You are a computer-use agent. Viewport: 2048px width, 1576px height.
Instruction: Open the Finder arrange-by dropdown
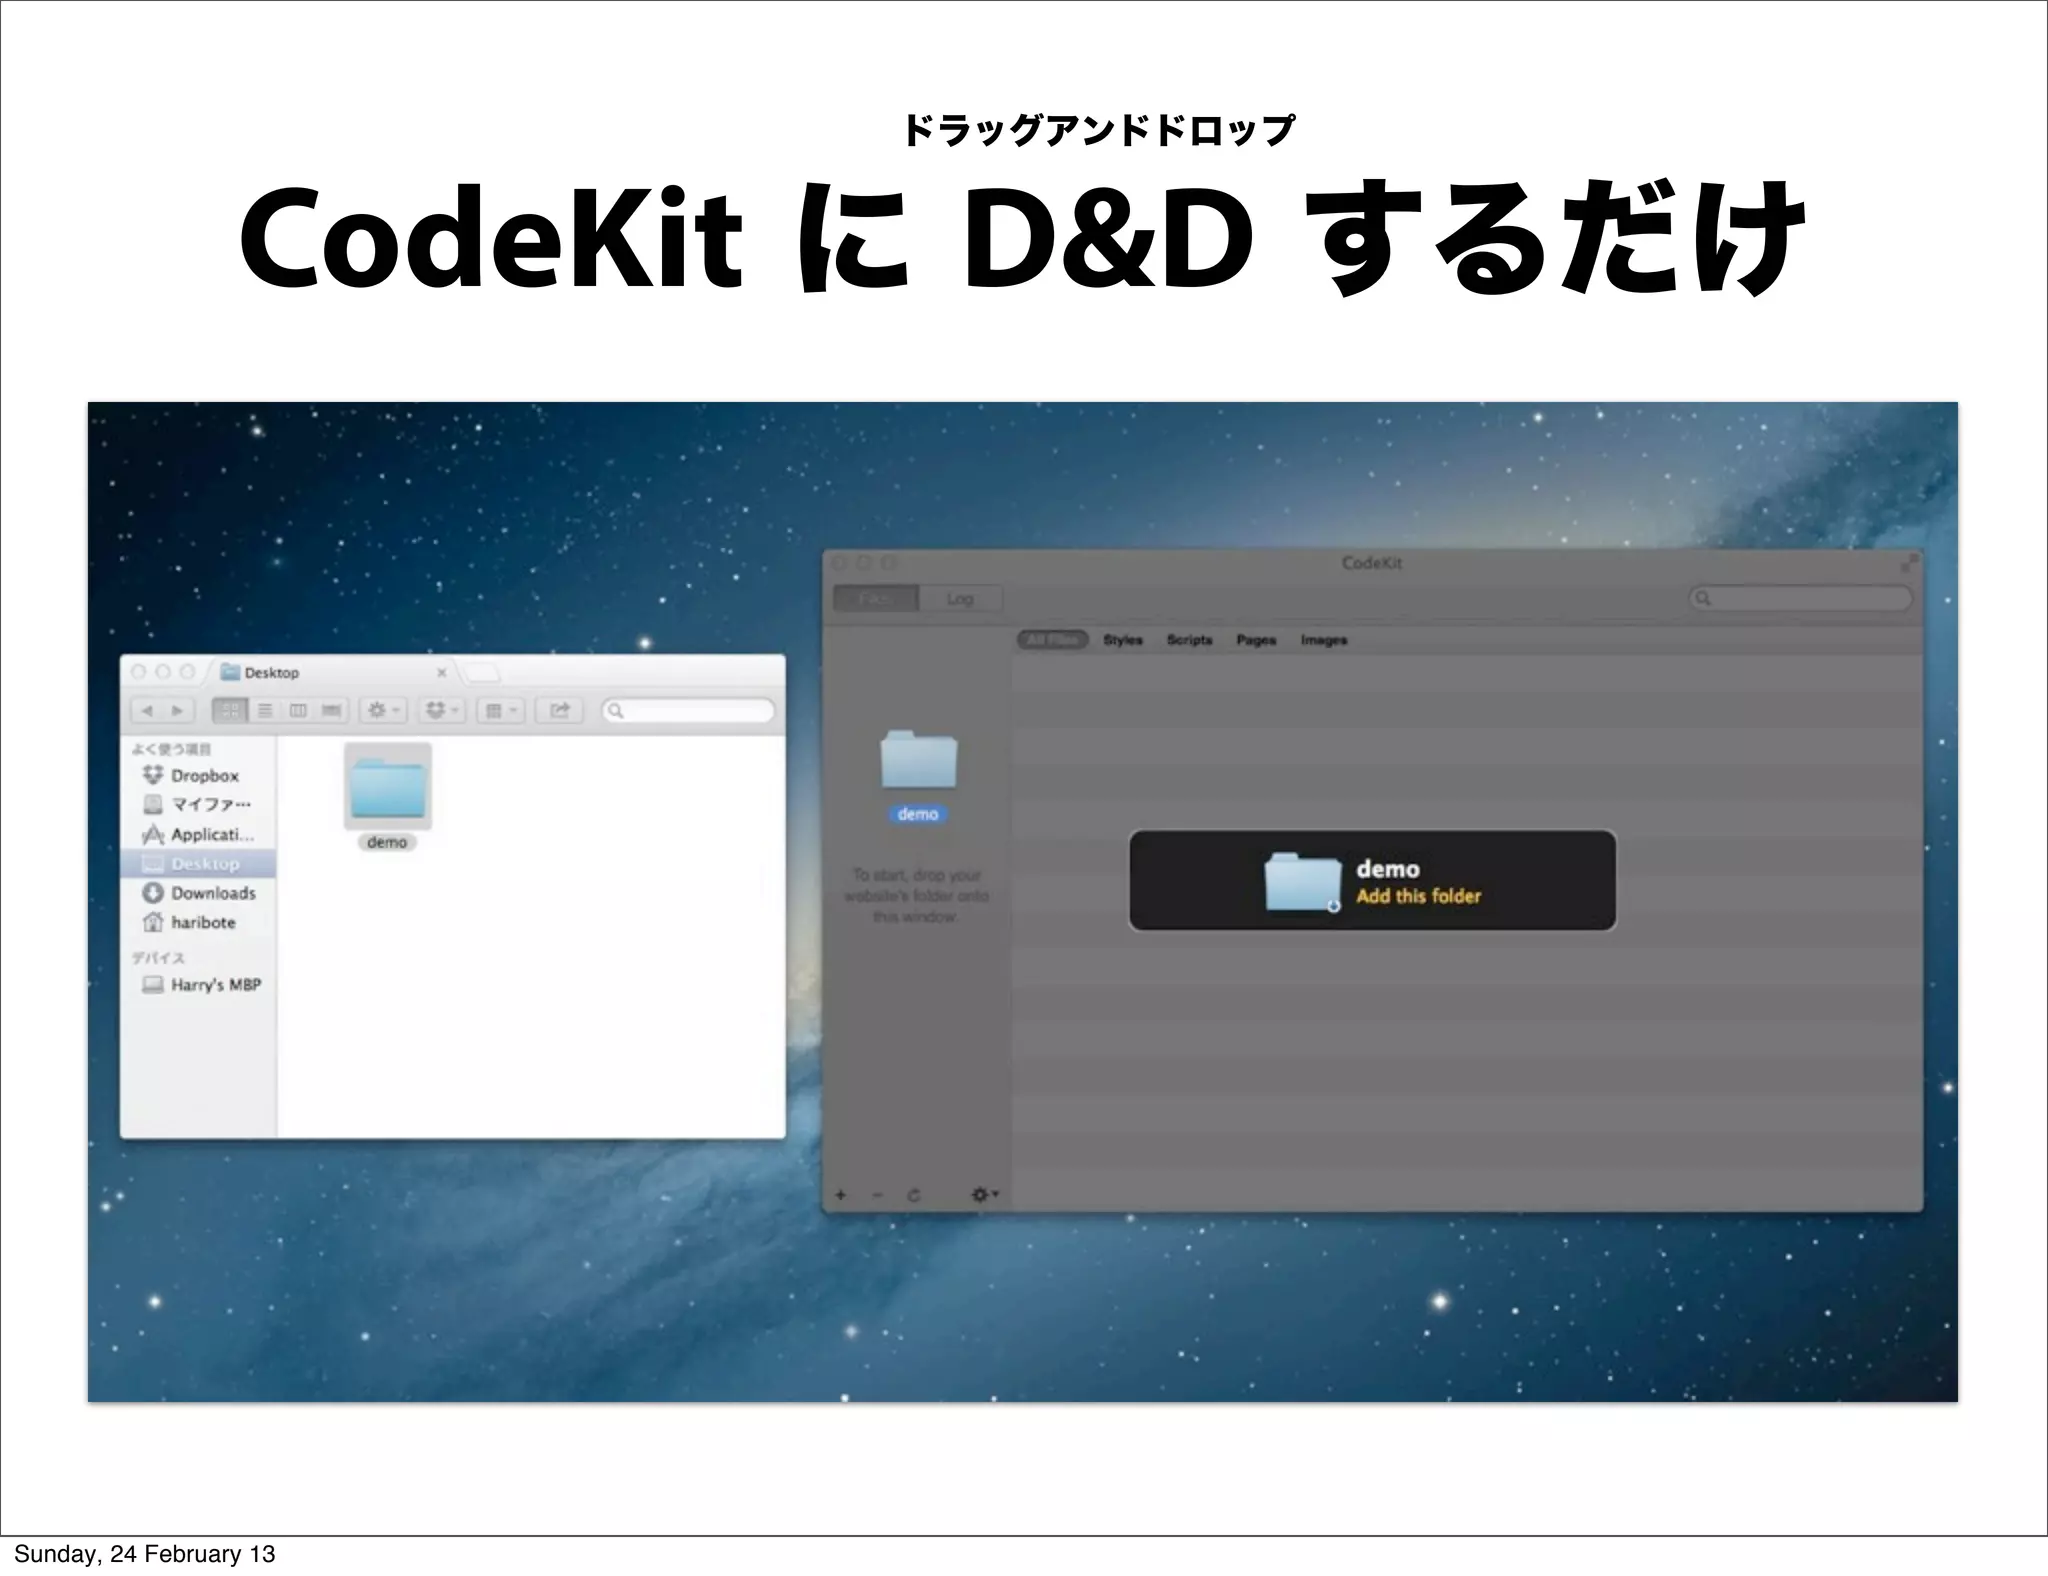(500, 711)
